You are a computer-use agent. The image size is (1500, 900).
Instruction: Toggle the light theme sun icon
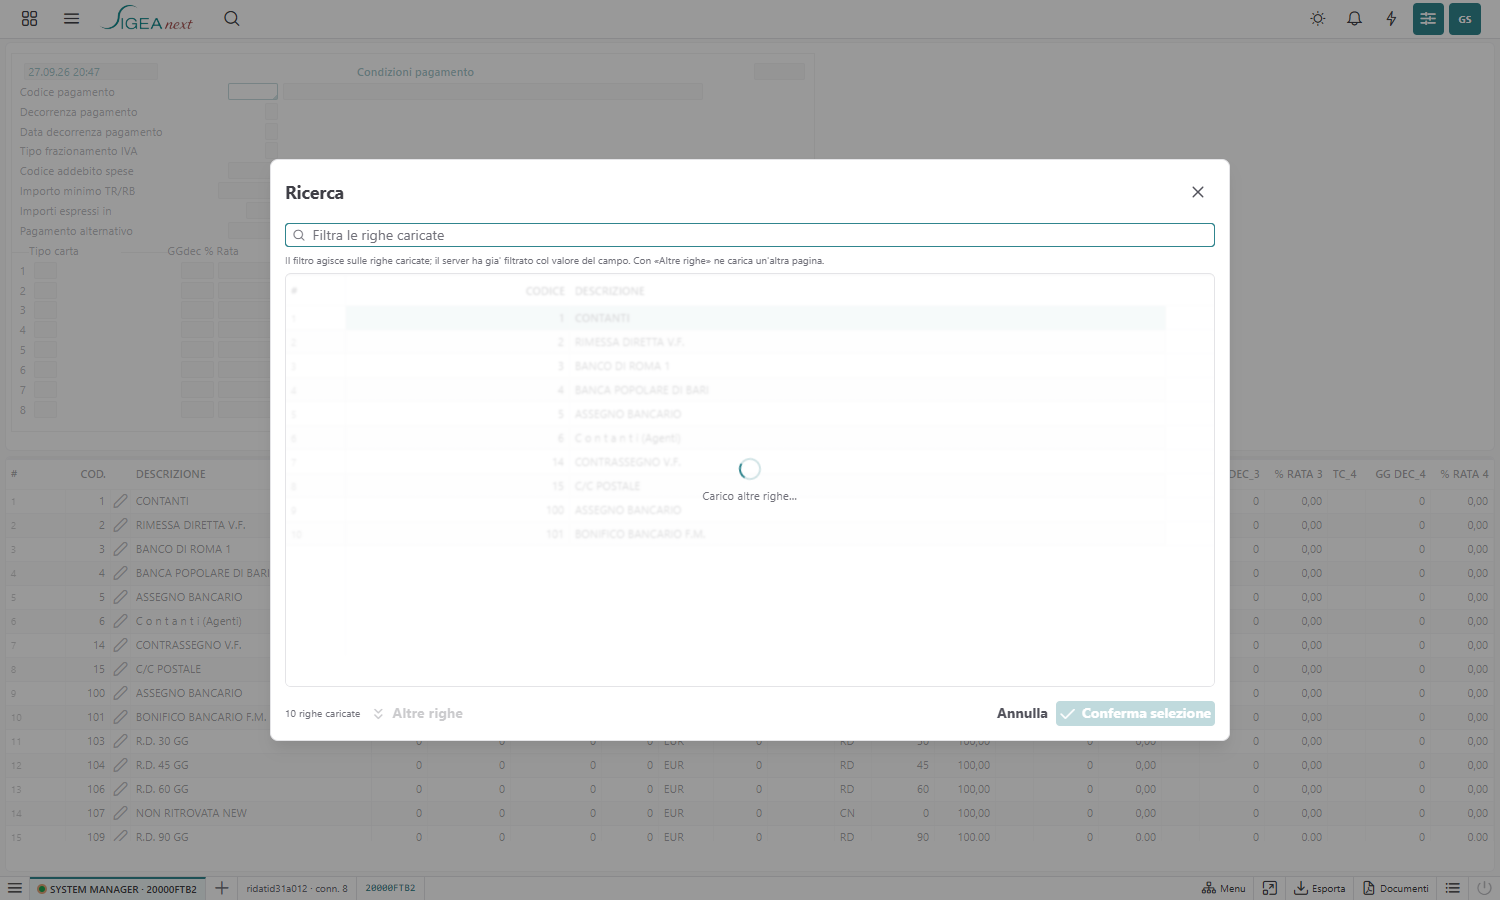coord(1318,19)
